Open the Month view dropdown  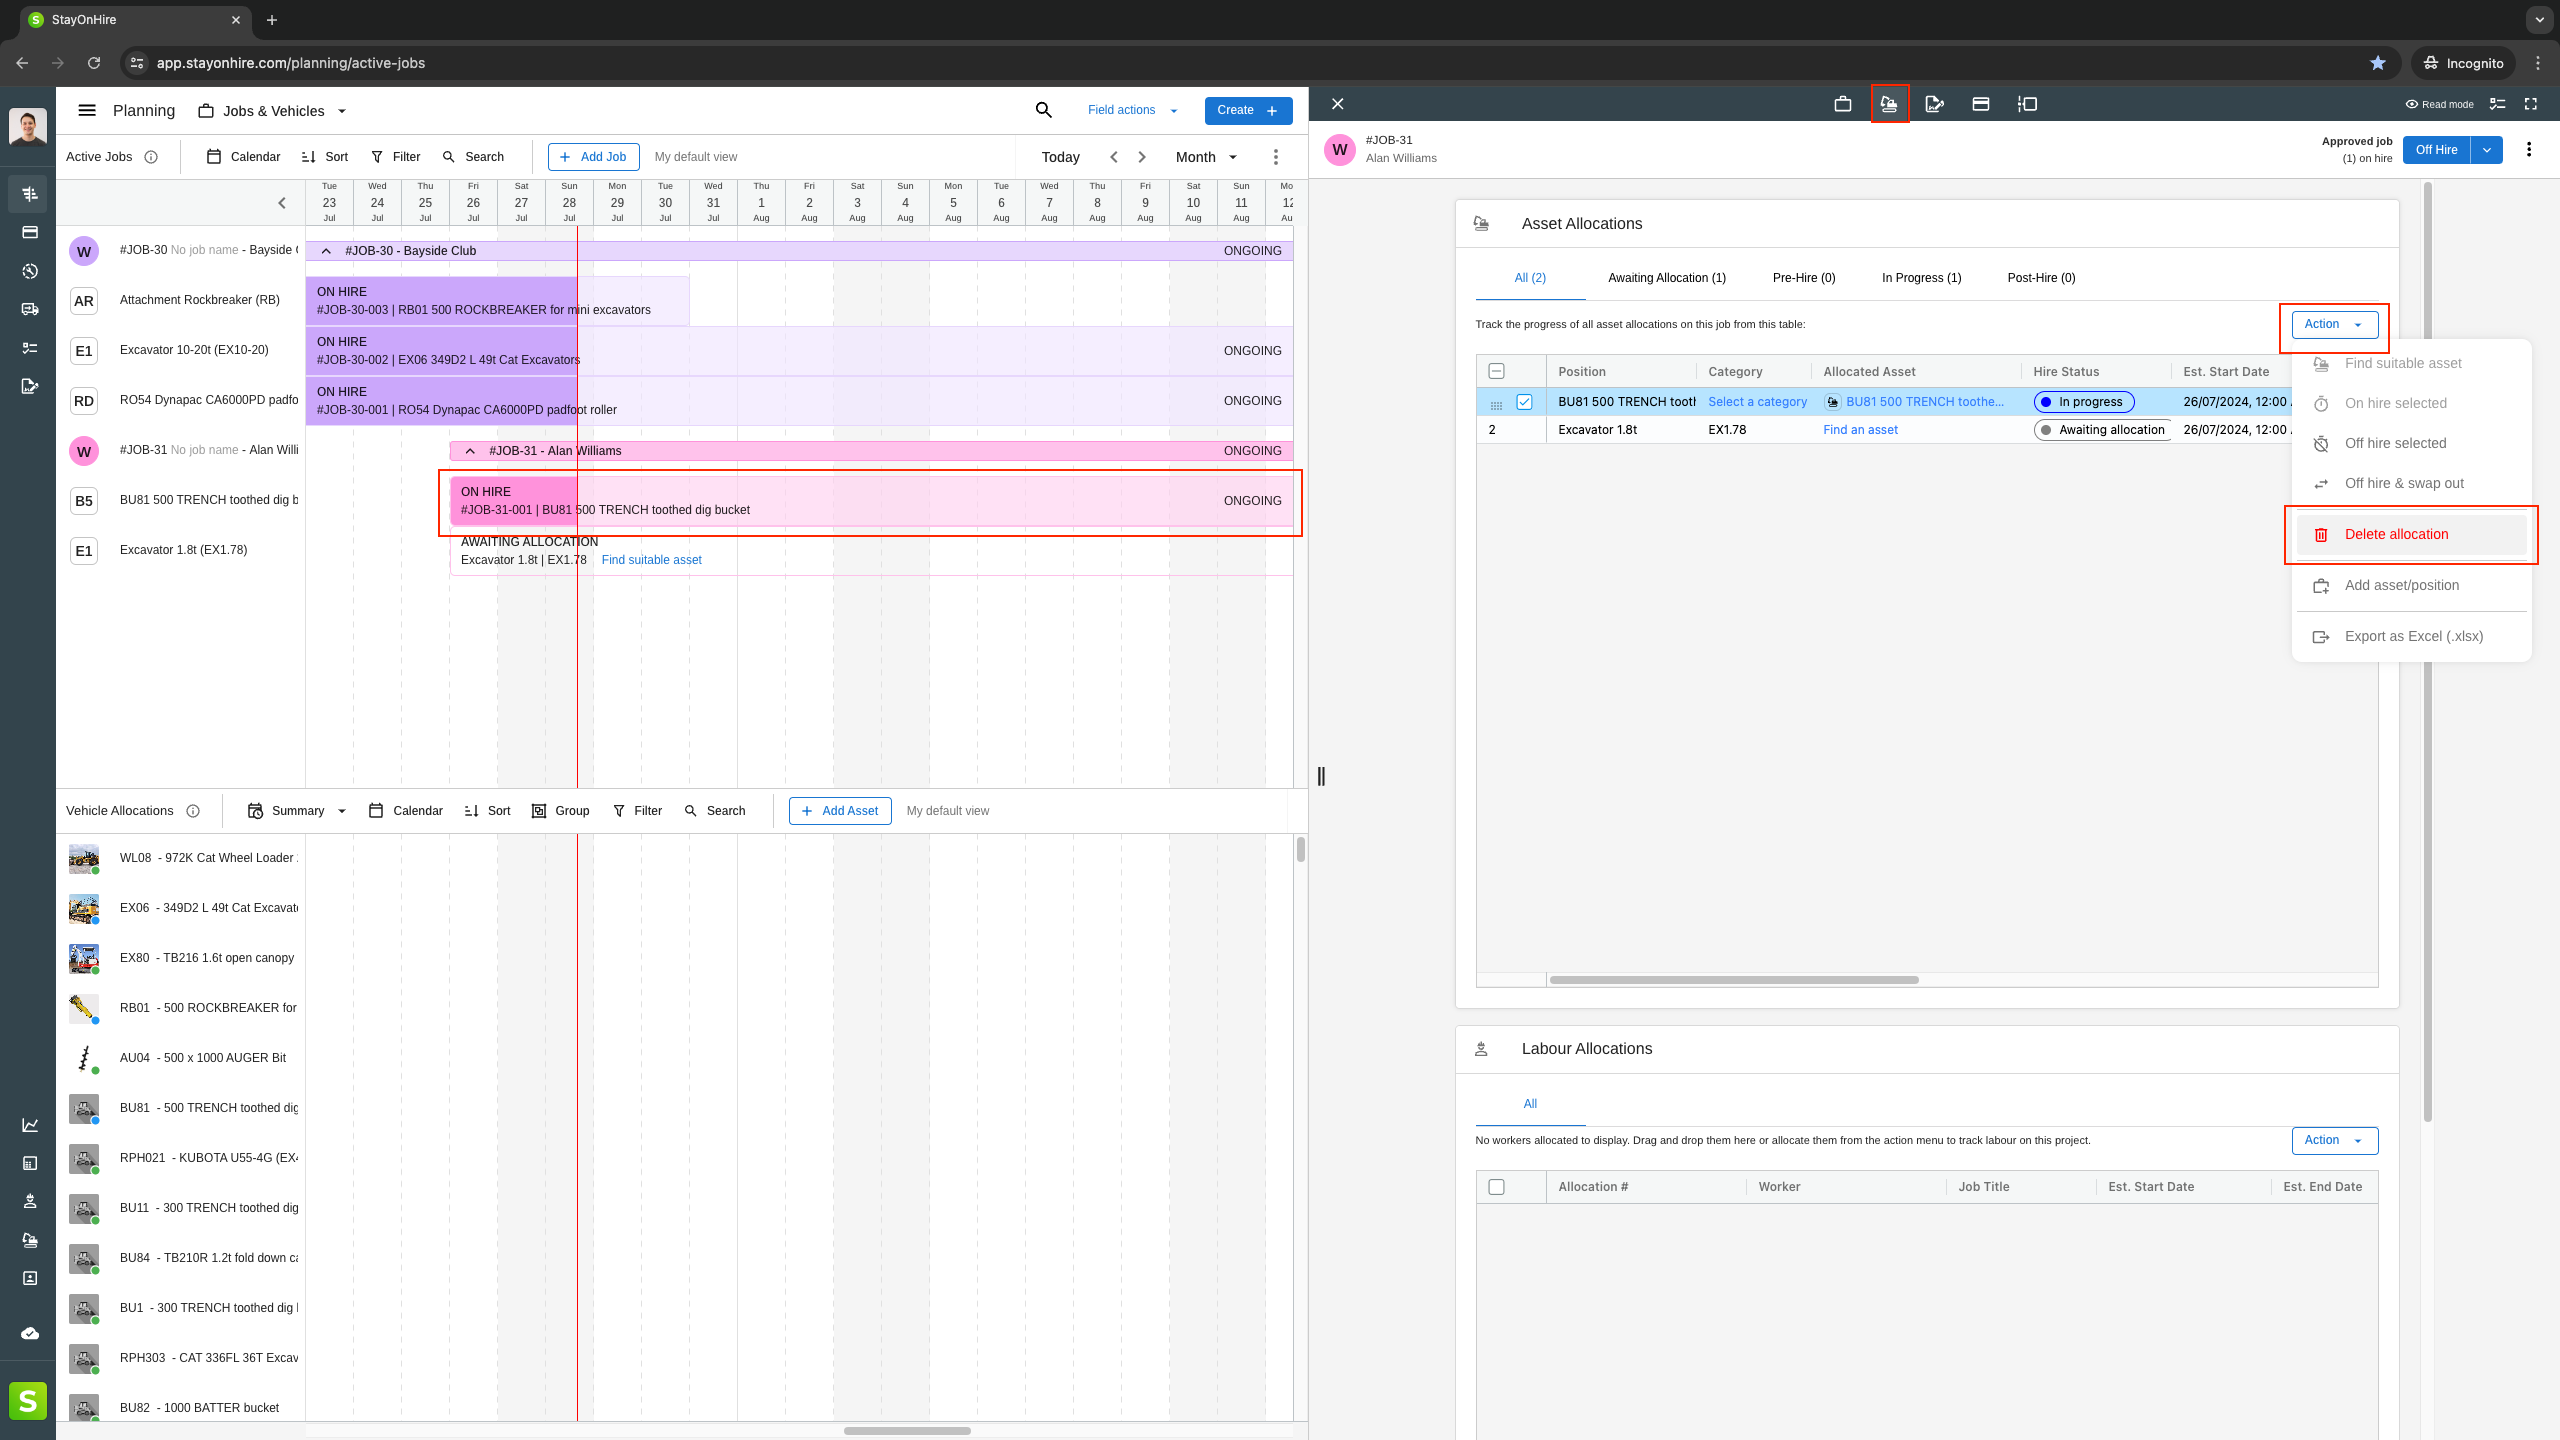click(1206, 157)
